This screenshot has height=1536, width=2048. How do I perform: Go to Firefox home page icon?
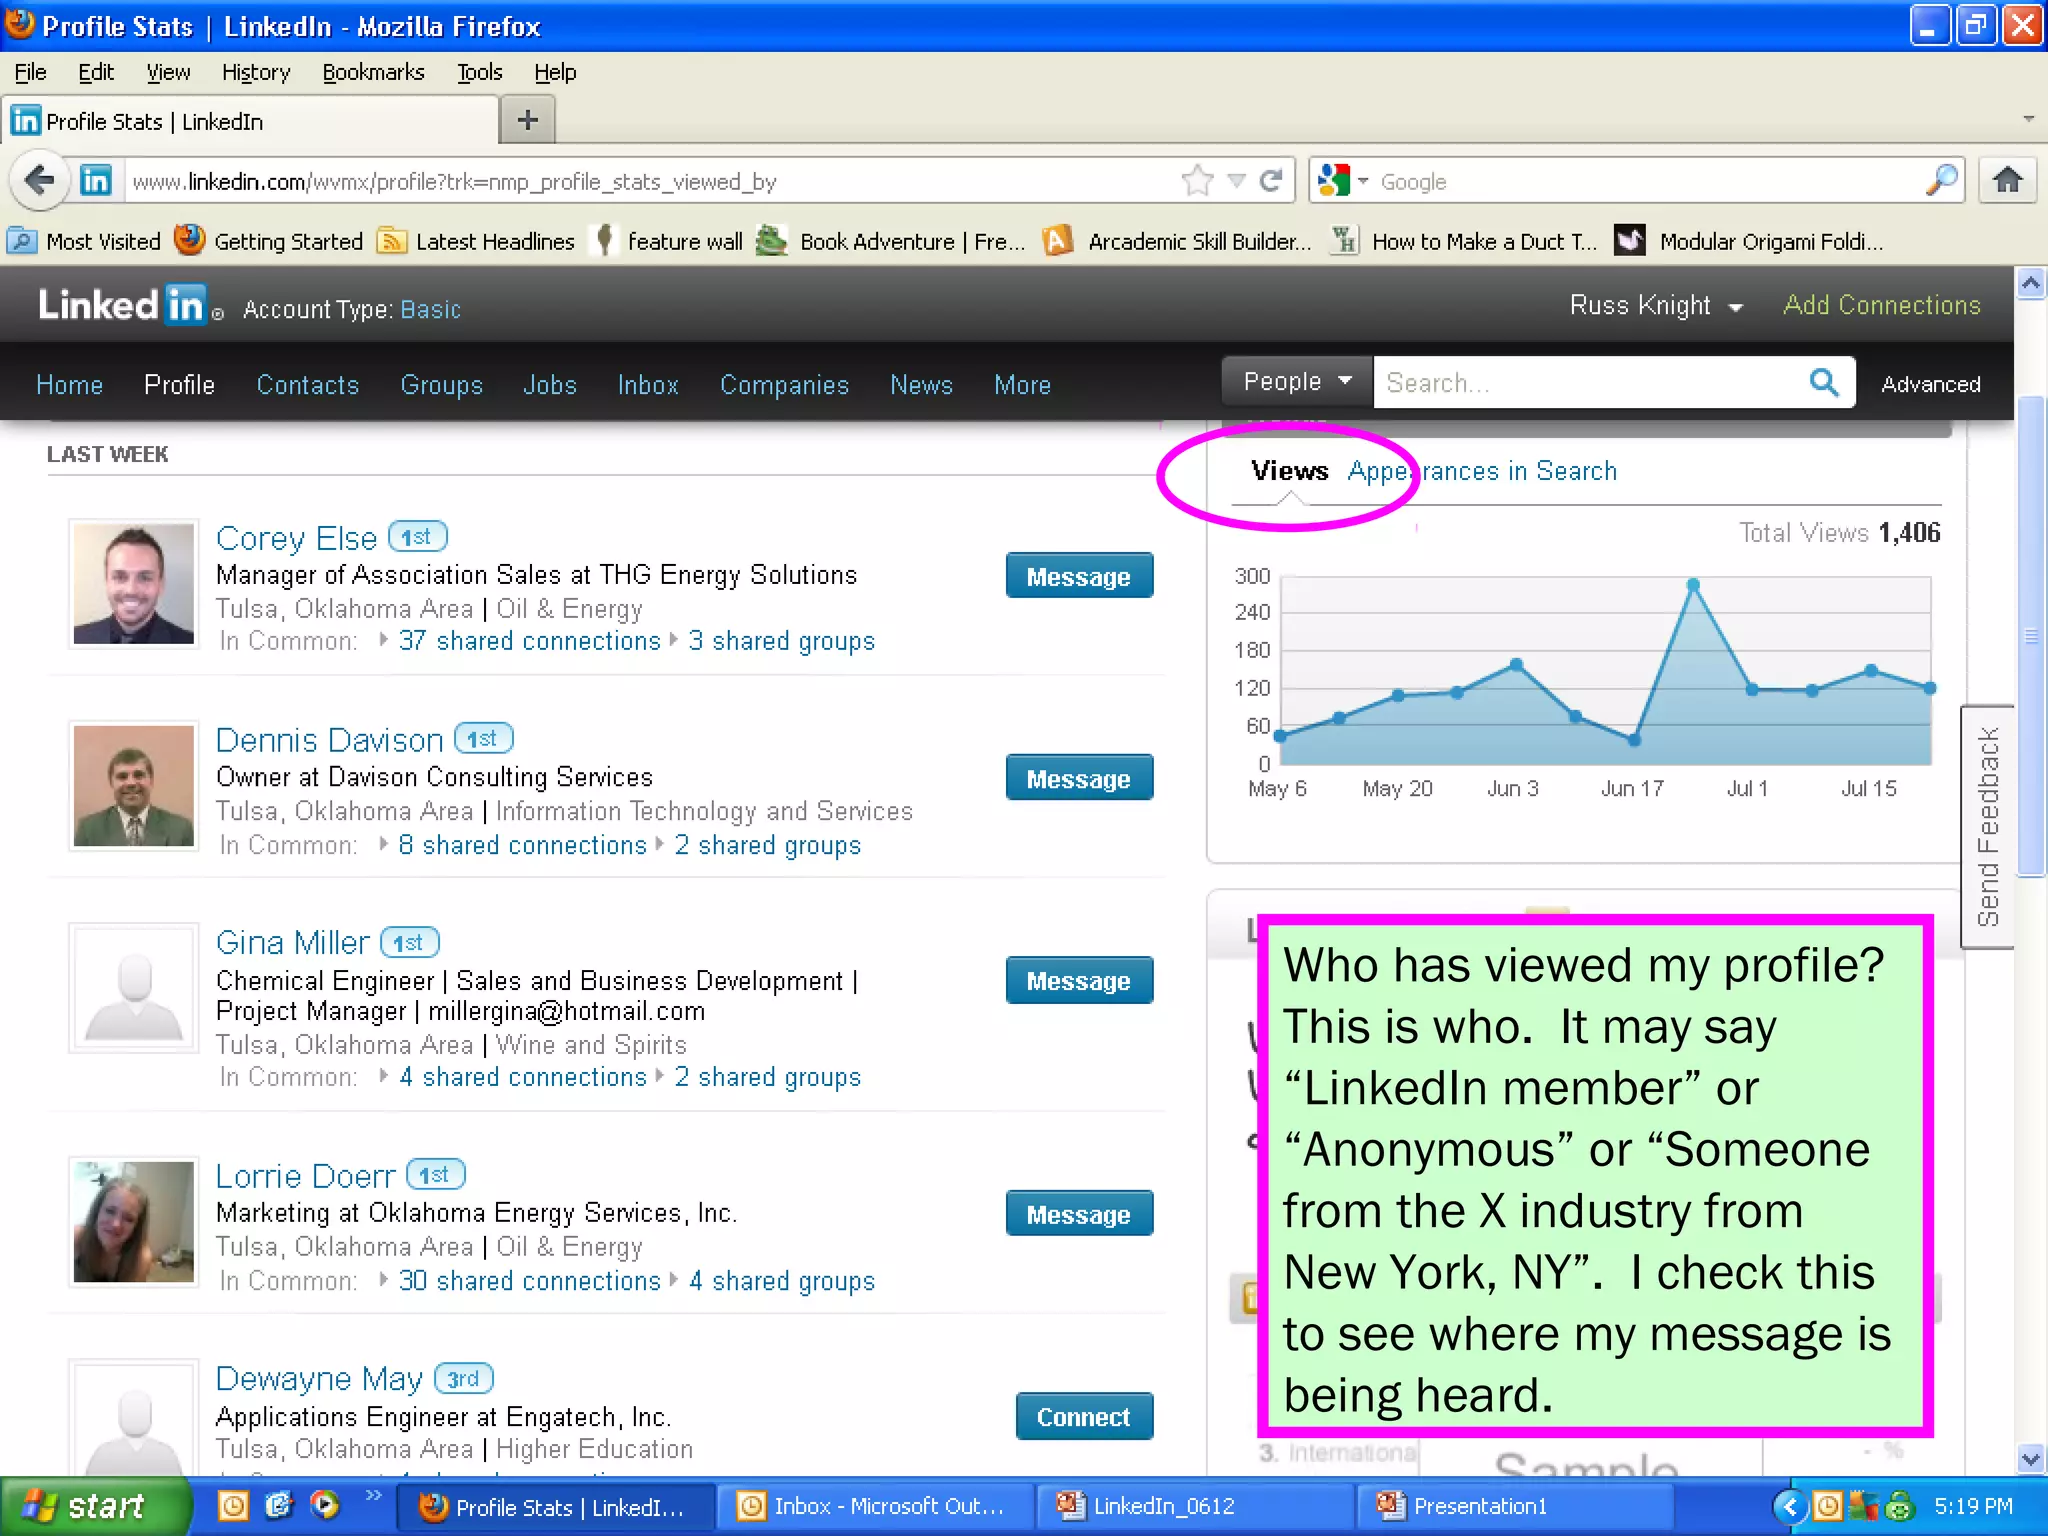(2007, 181)
